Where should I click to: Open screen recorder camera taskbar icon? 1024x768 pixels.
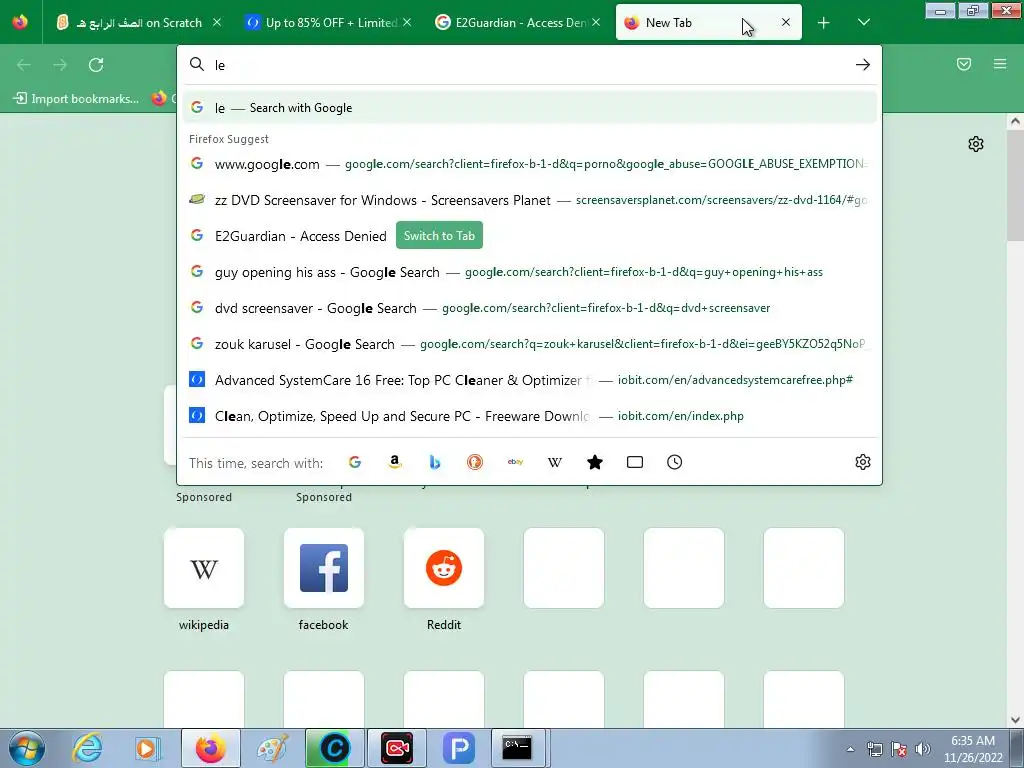[396, 748]
